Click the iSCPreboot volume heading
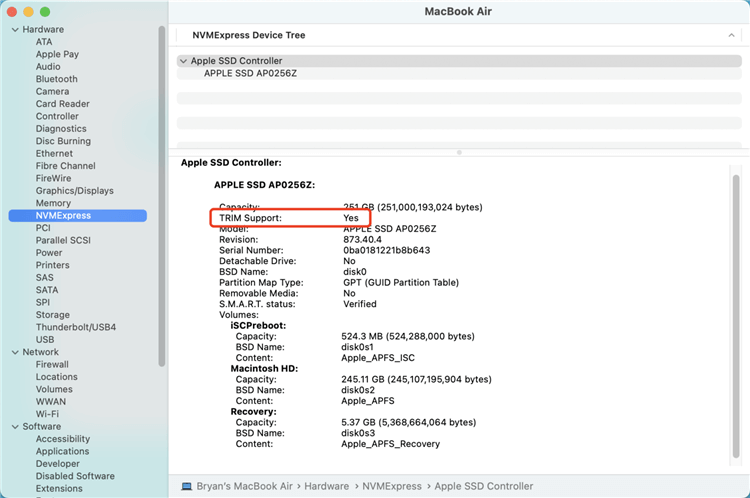750x498 pixels. point(258,326)
